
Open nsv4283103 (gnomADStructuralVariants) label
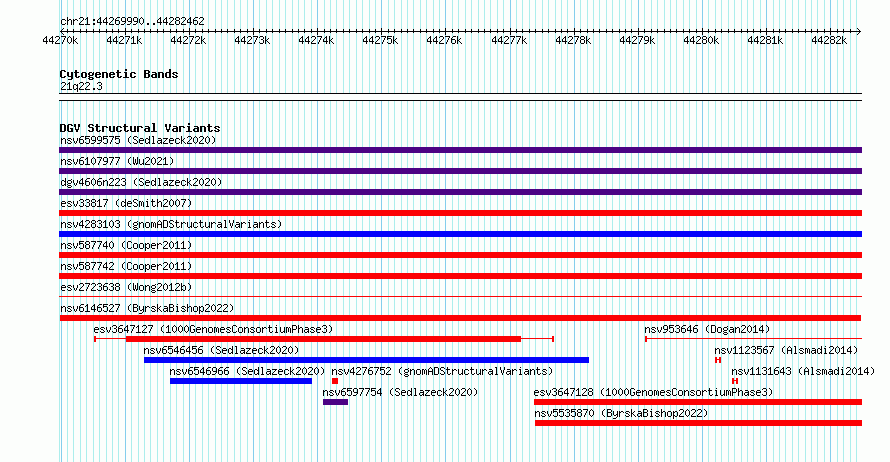point(171,224)
